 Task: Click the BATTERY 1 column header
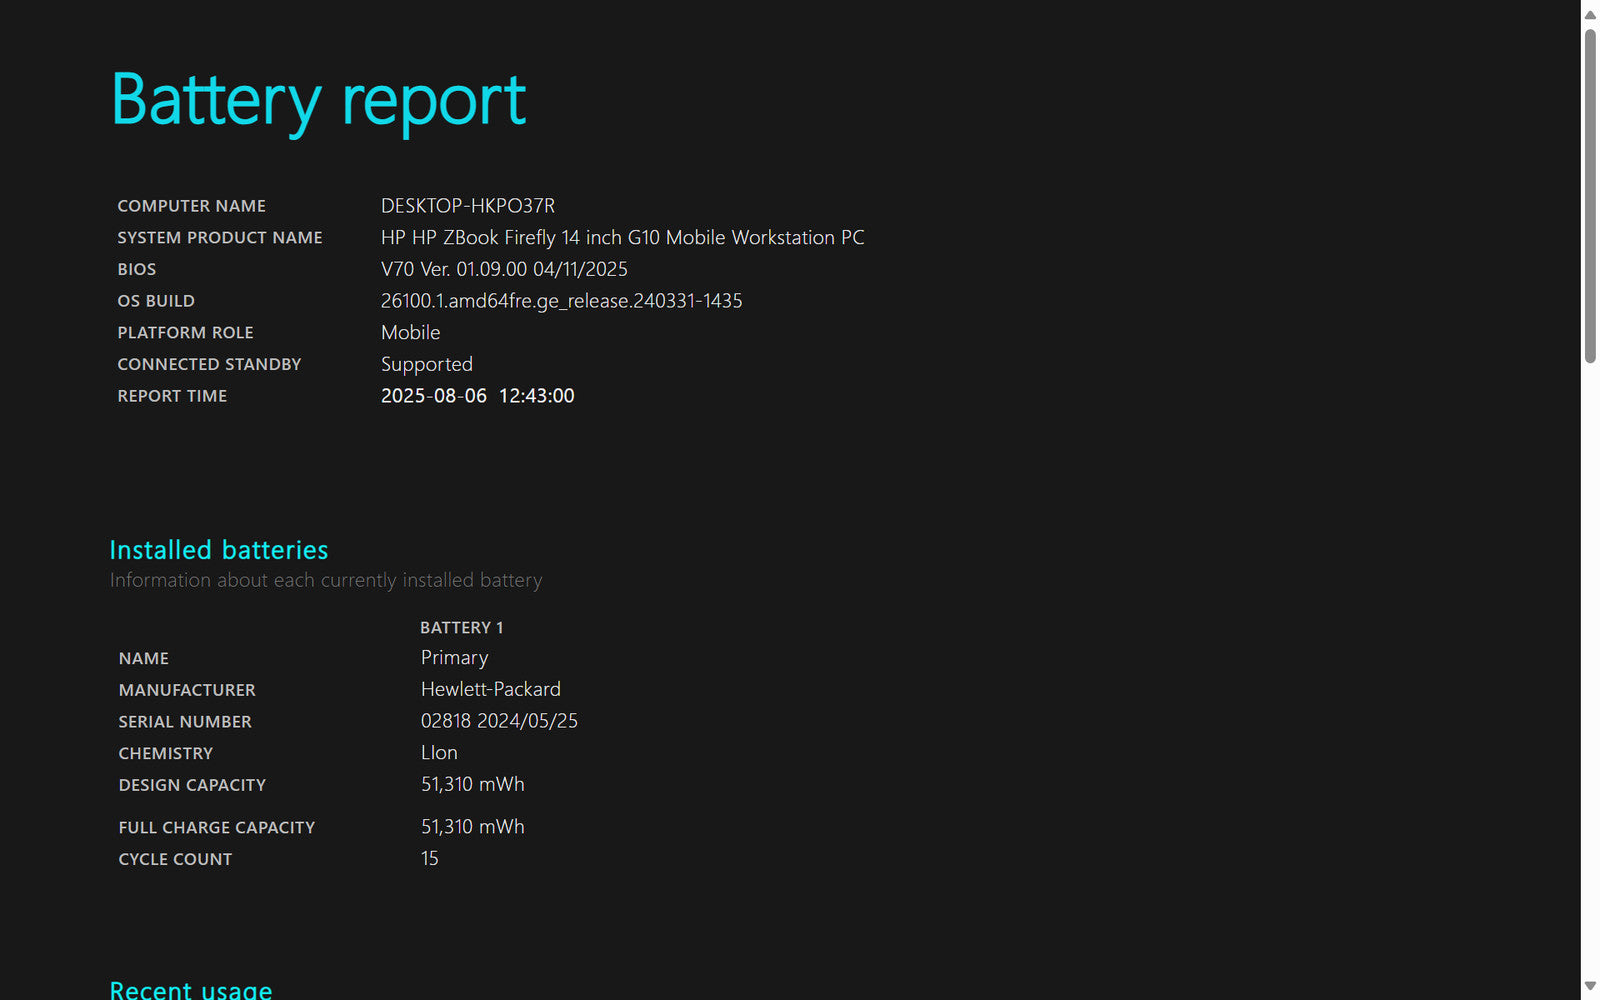click(462, 628)
